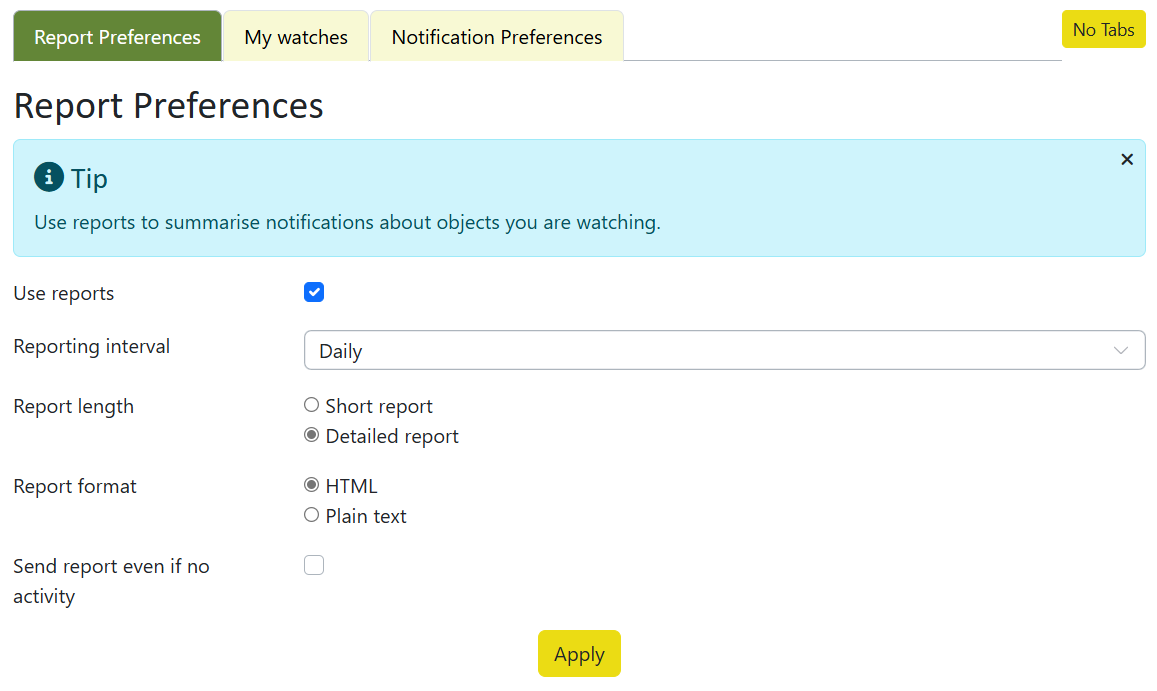Uncheck the Use reports checkbox

pos(314,292)
